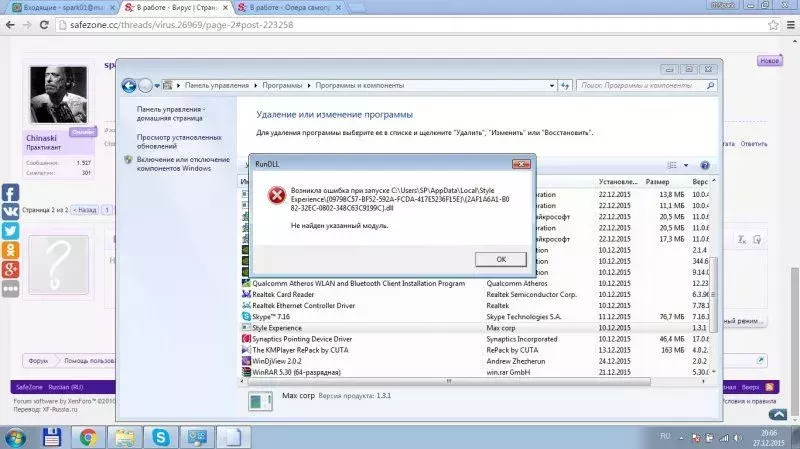Change view using the view icon in programs list
Viewport: 800px width, 449px height.
point(672,165)
